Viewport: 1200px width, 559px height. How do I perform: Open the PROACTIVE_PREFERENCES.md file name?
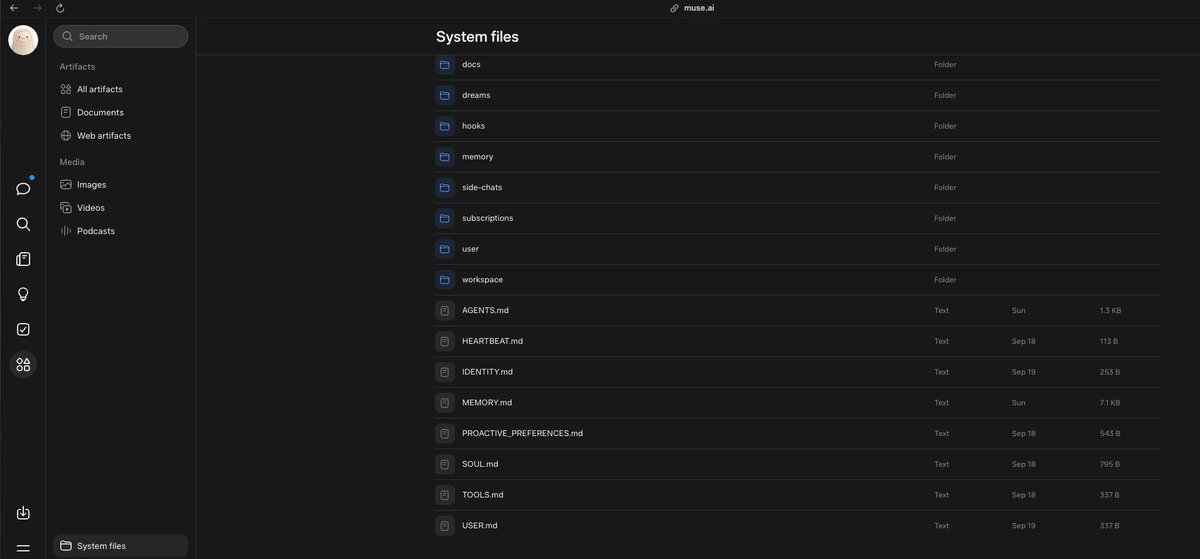[522, 433]
